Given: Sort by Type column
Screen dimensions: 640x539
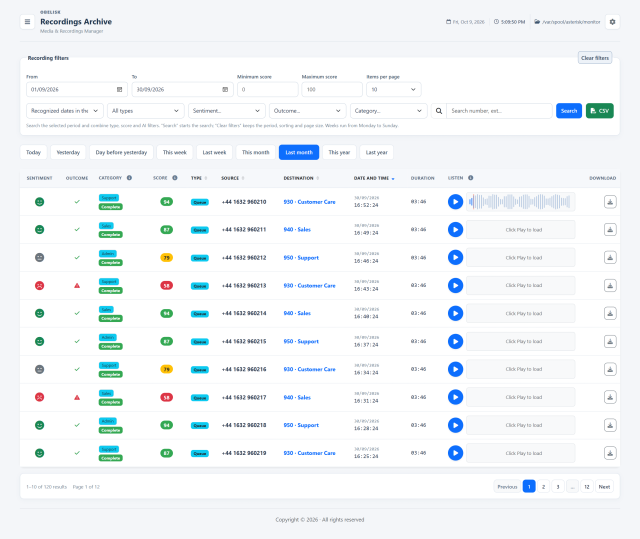Looking at the screenshot, I should pyautogui.click(x=199, y=178).
